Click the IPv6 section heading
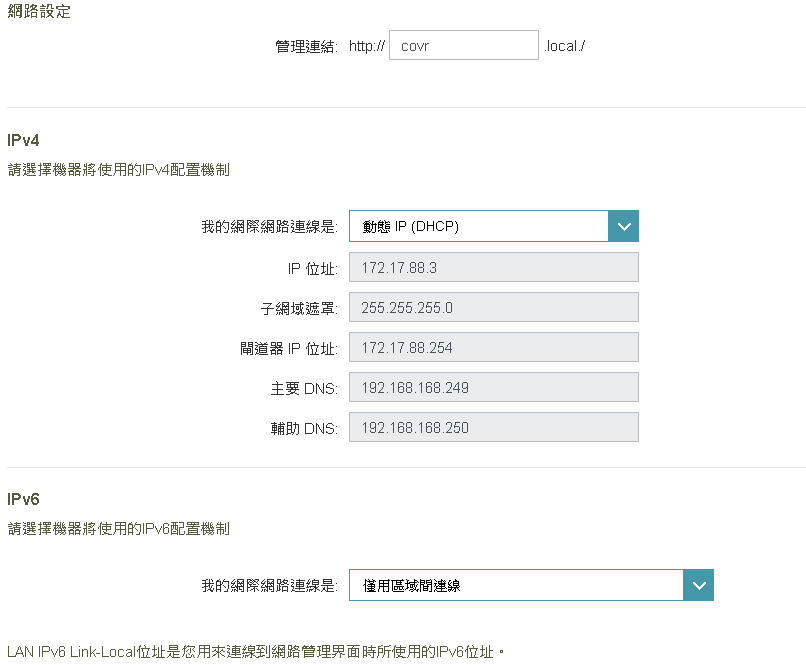The height and width of the screenshot is (665, 806). (x=23, y=498)
